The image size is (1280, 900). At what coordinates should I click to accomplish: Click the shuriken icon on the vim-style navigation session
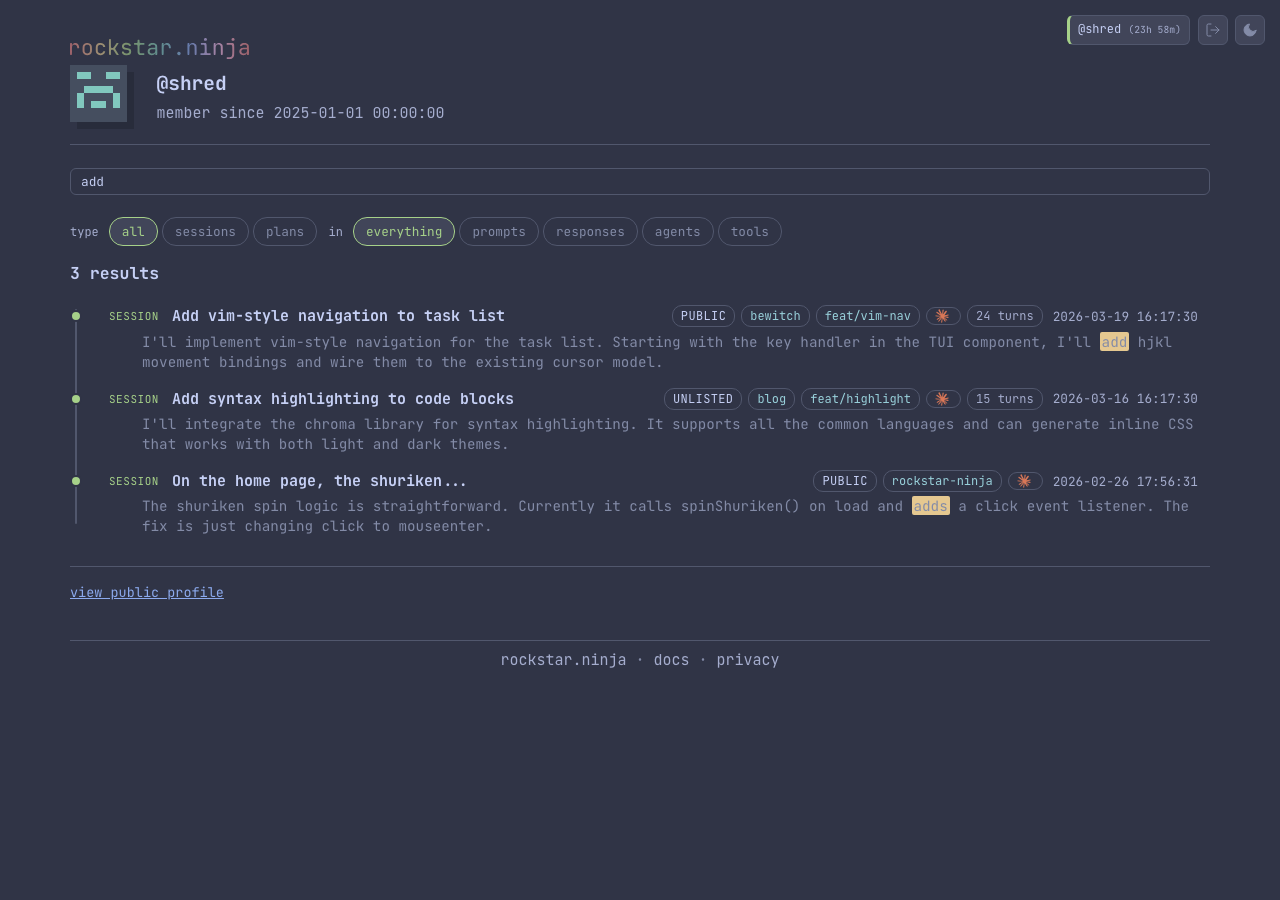tap(942, 315)
